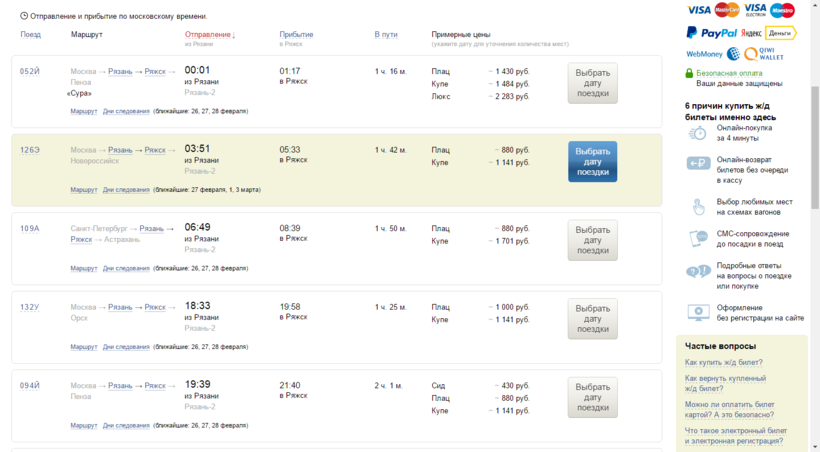Click the clock icon beside Moscow time notice

tap(24, 17)
